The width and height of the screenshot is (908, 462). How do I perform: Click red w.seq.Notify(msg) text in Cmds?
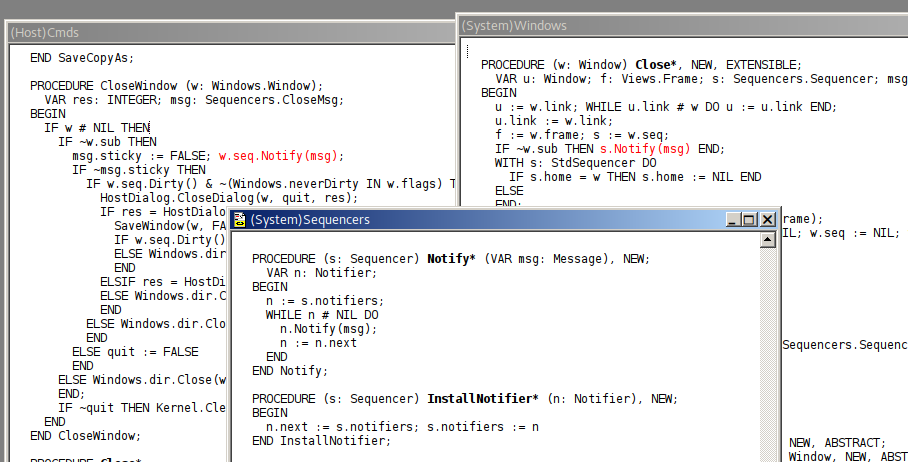click(x=279, y=156)
